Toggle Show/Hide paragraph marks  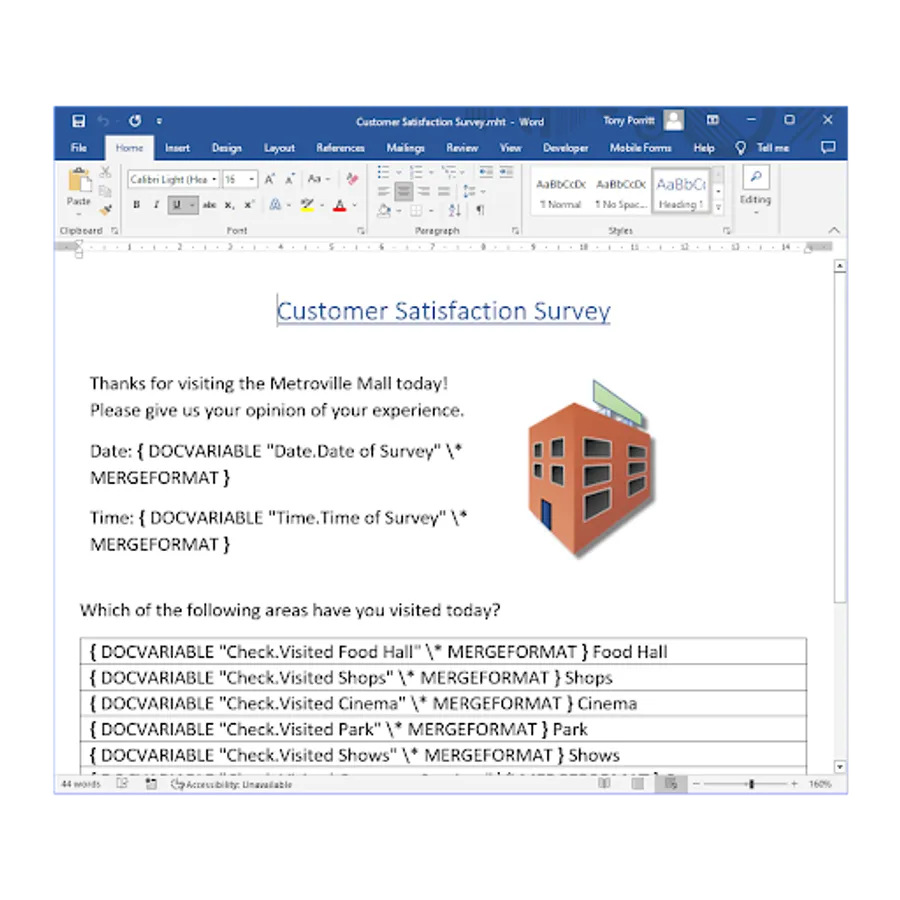point(480,211)
